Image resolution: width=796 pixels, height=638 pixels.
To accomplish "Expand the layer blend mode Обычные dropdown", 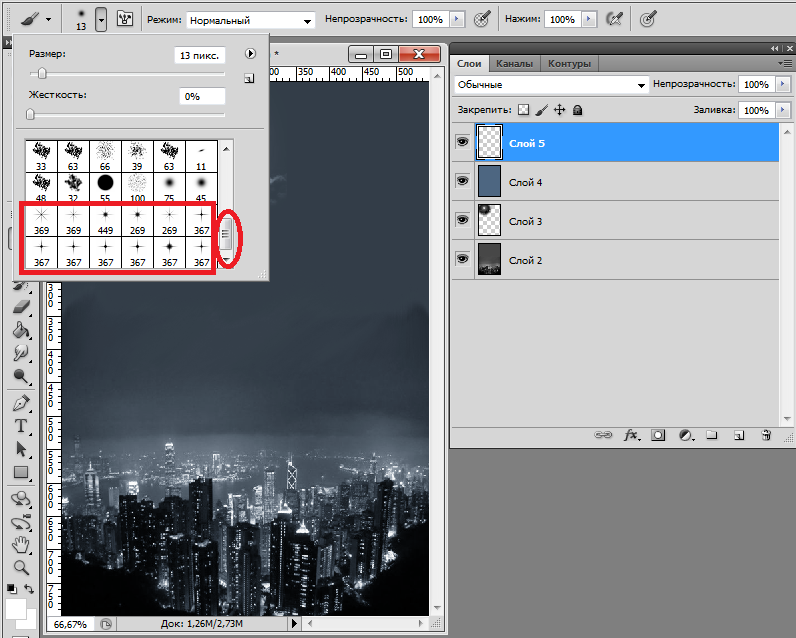I will [x=551, y=85].
